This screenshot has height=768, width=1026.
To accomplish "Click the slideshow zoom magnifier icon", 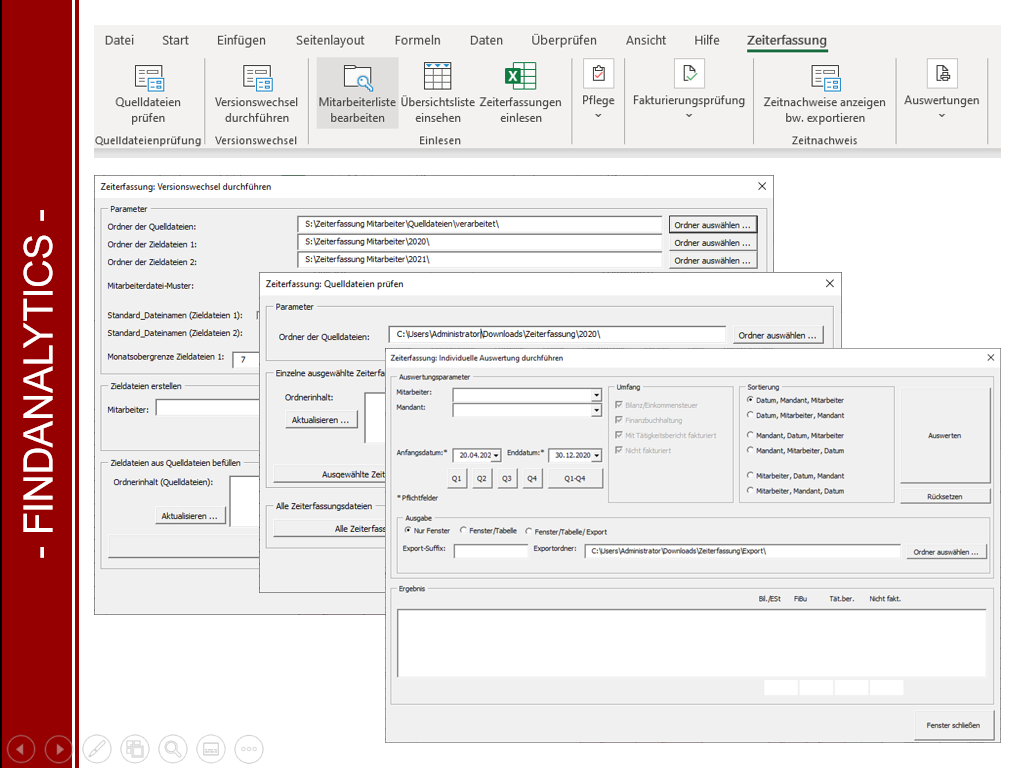I will coord(173,748).
